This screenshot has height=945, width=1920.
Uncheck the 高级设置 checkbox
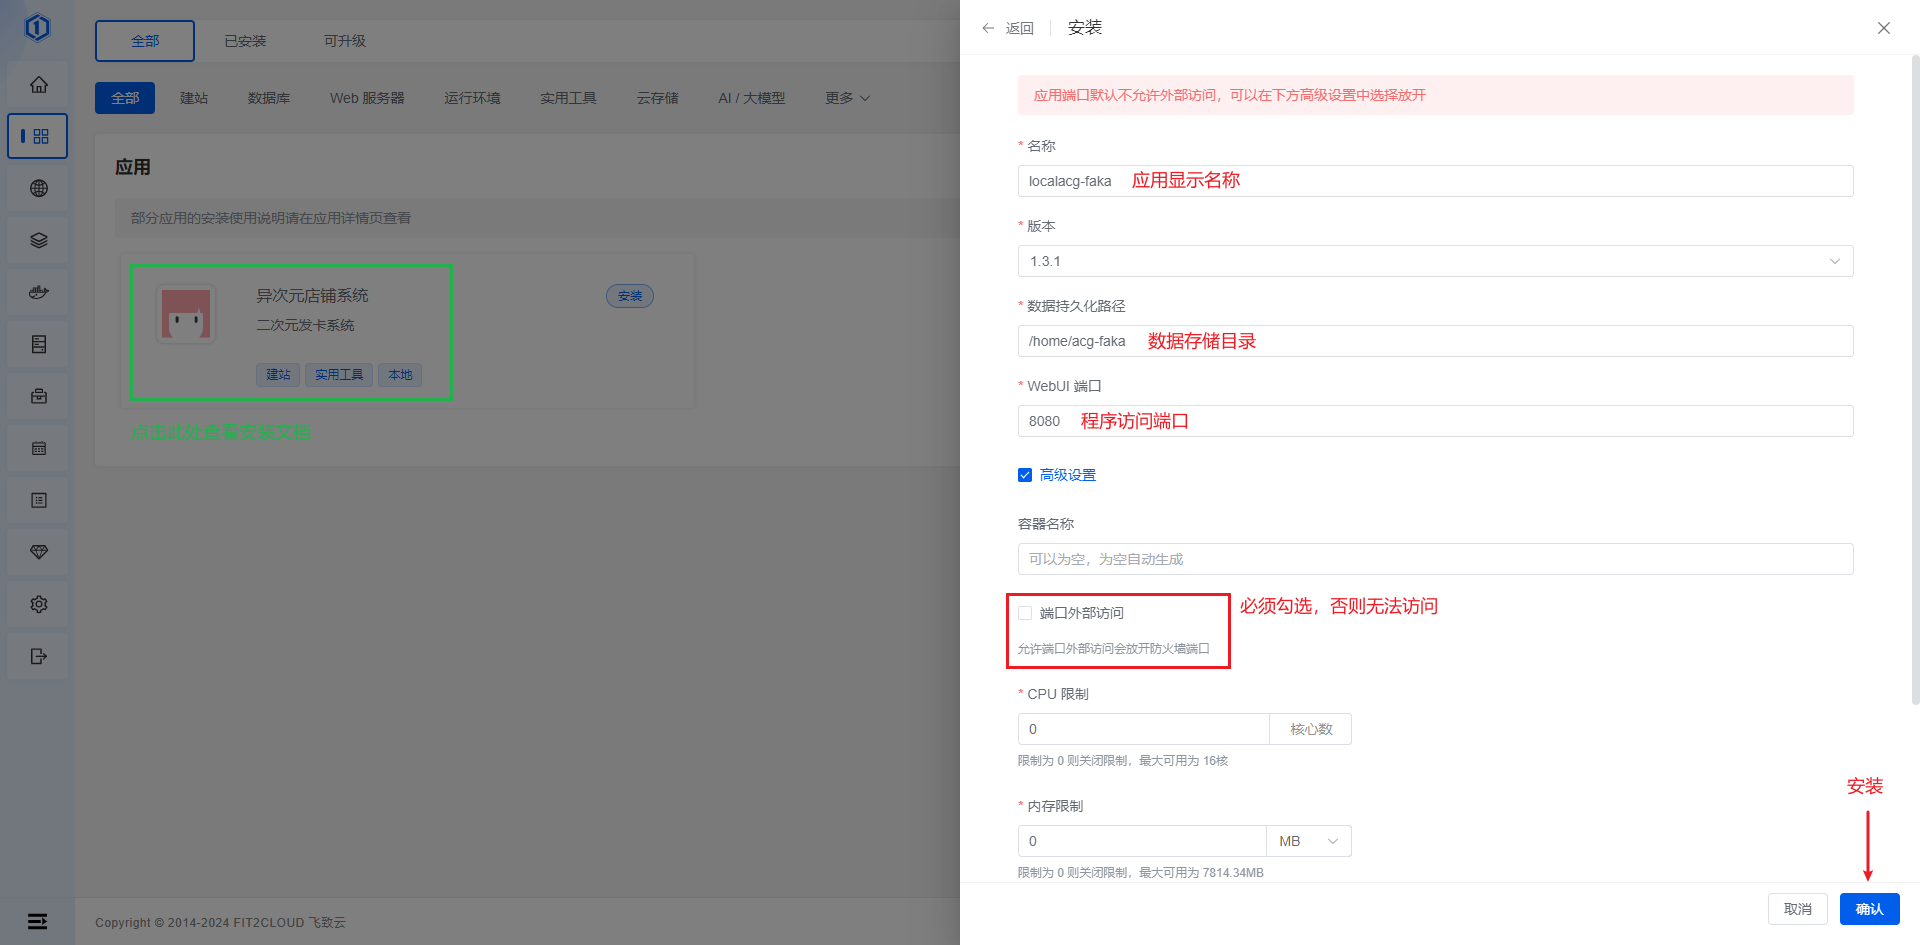point(1025,475)
